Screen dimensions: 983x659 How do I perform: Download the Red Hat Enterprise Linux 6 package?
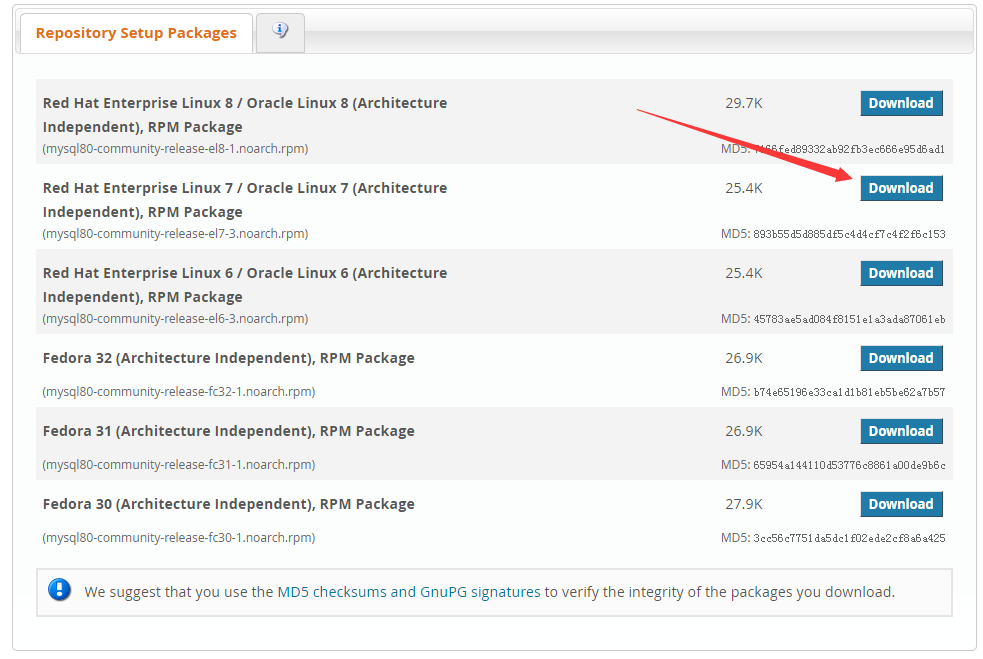901,273
